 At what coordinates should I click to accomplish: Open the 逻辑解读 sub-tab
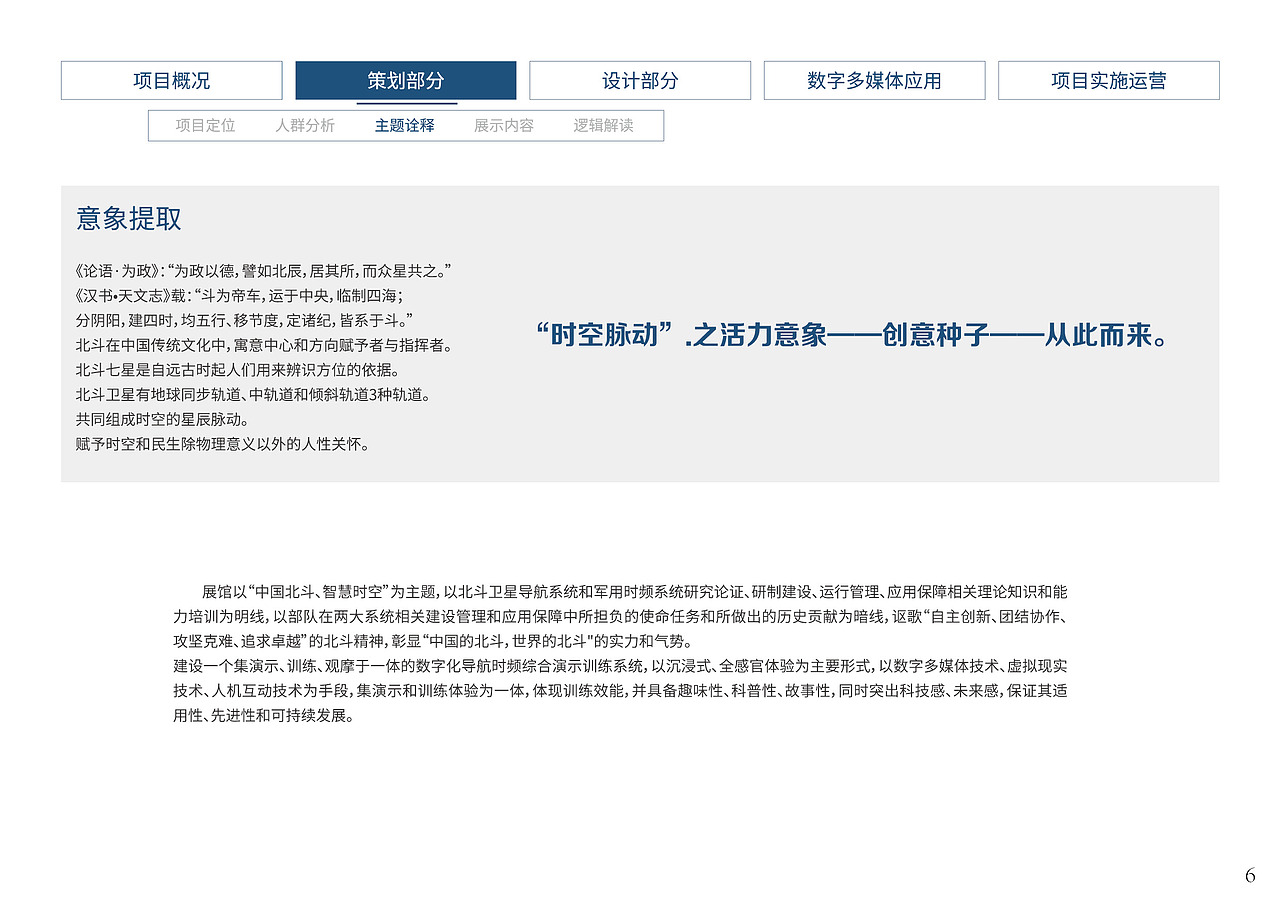click(603, 126)
